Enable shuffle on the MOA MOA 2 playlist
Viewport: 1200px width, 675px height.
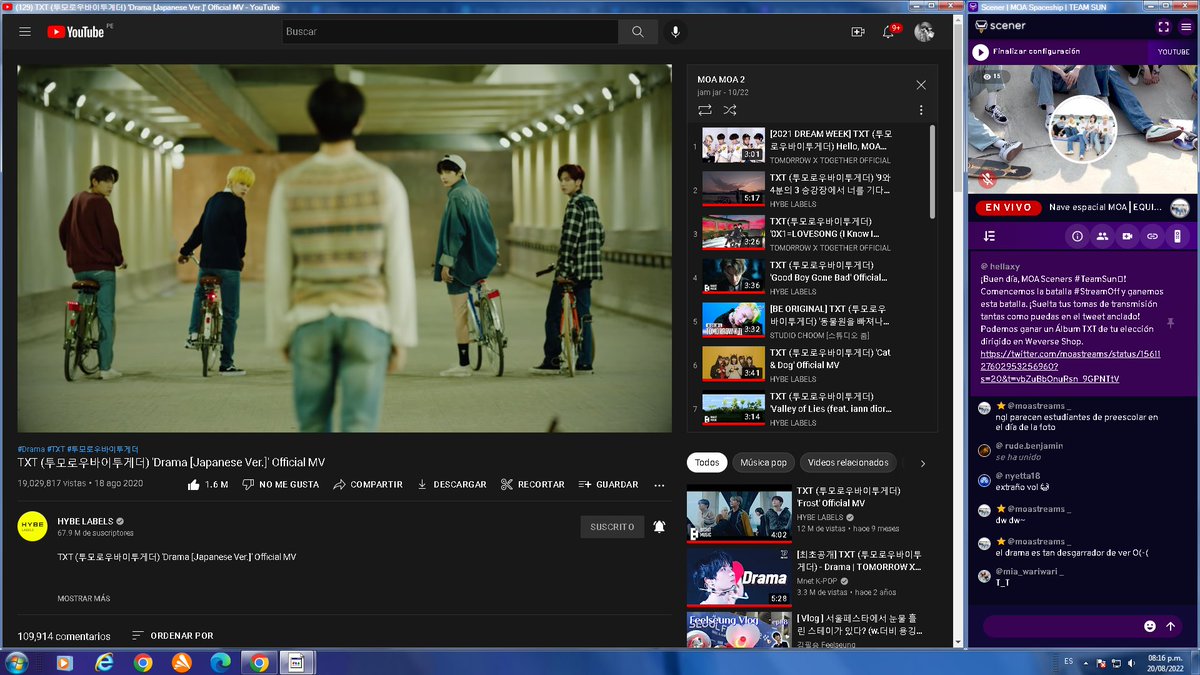[x=729, y=110]
